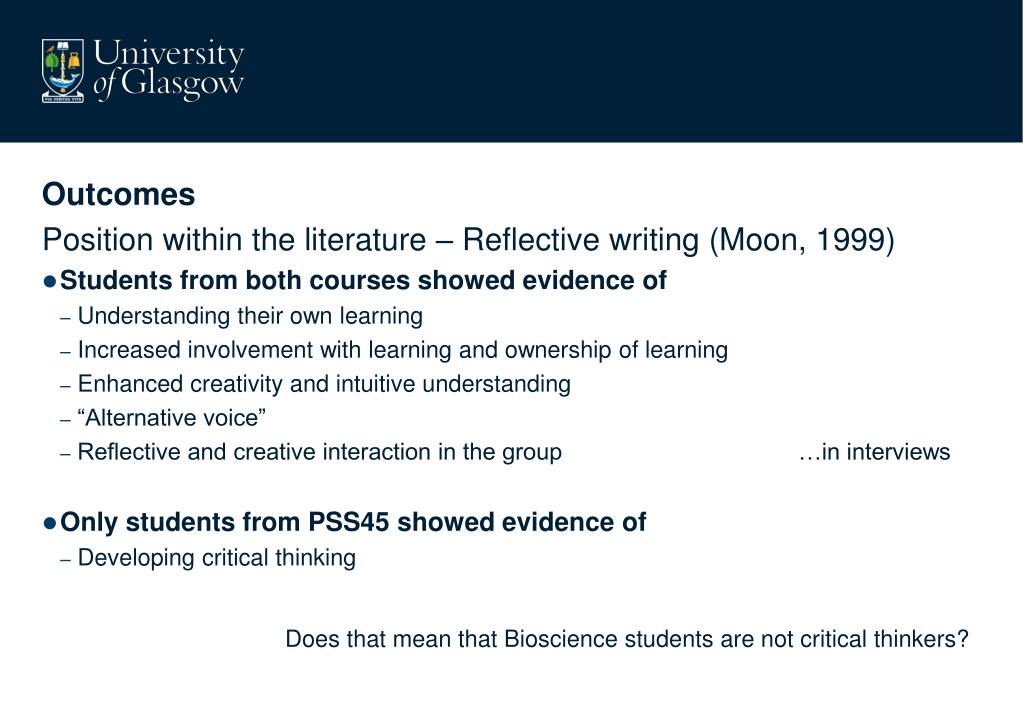Click Understanding their own learning item
The width and height of the screenshot is (1023, 708).
click(x=251, y=316)
